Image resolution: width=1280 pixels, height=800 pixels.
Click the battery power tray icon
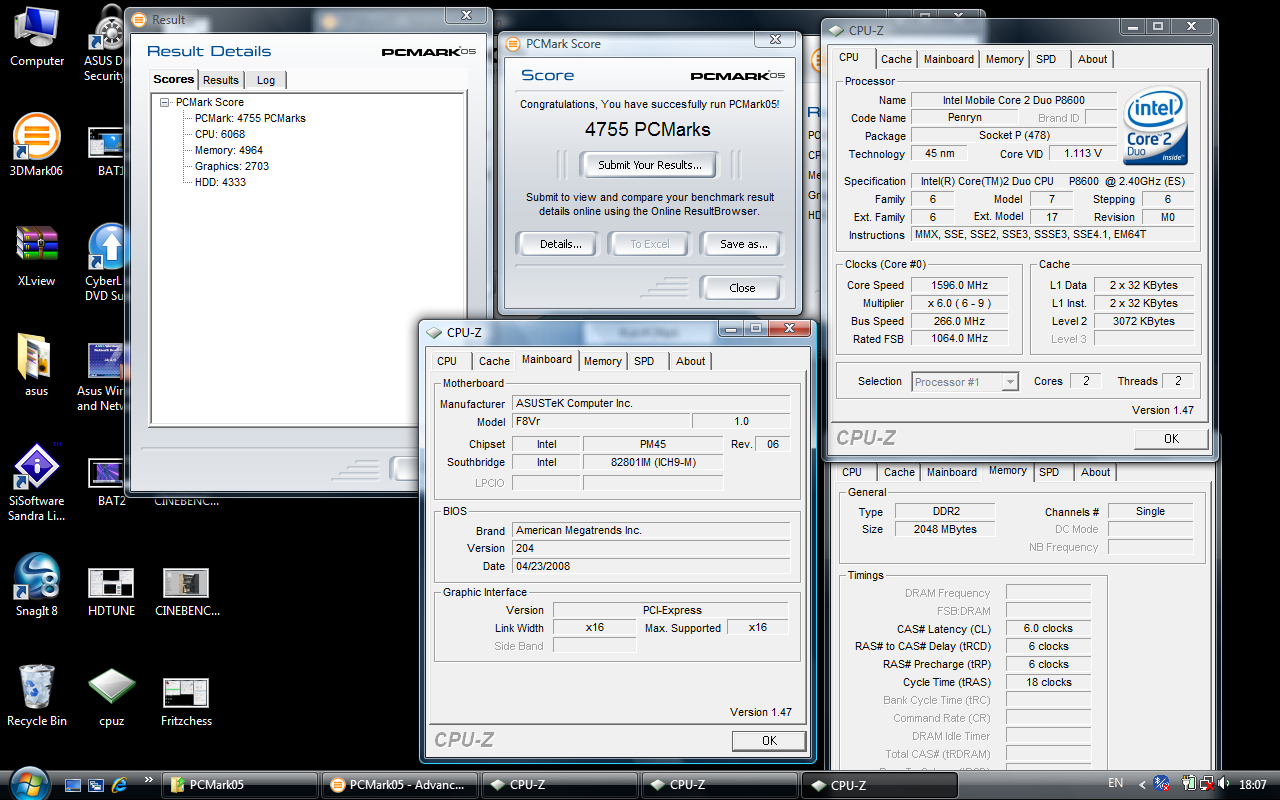click(1190, 784)
